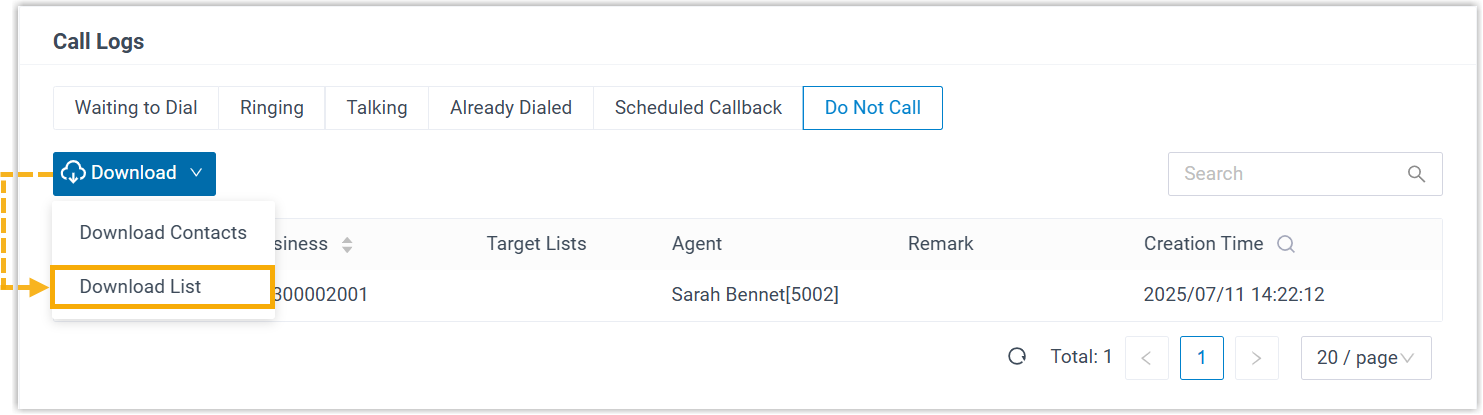Show the Talking tab
Viewport: 1483px width, 415px height.
point(377,108)
